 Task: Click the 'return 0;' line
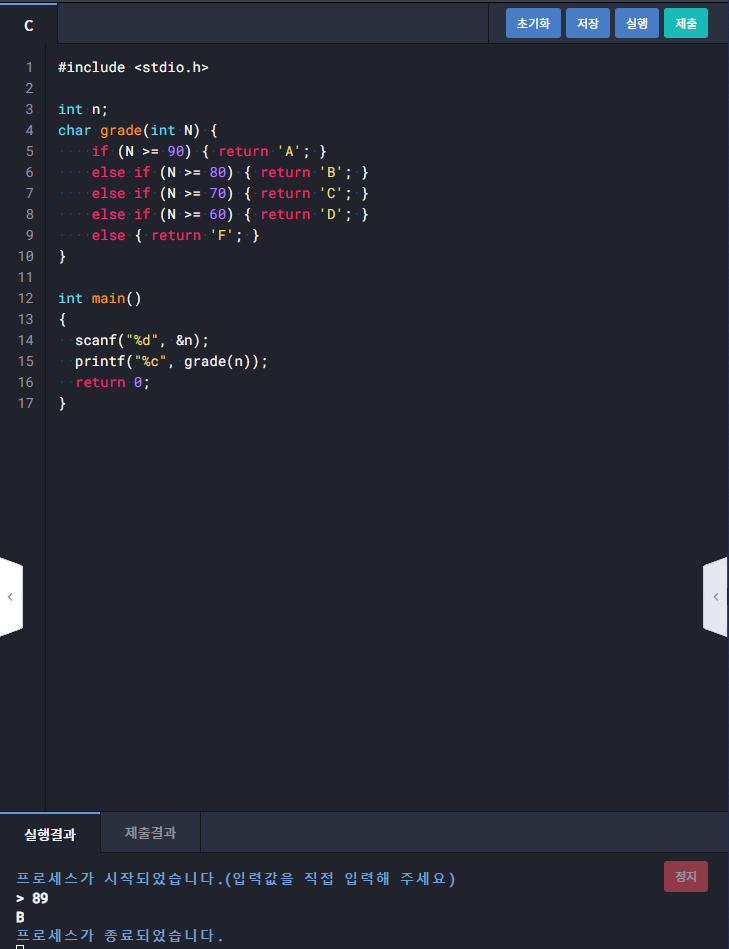point(113,382)
